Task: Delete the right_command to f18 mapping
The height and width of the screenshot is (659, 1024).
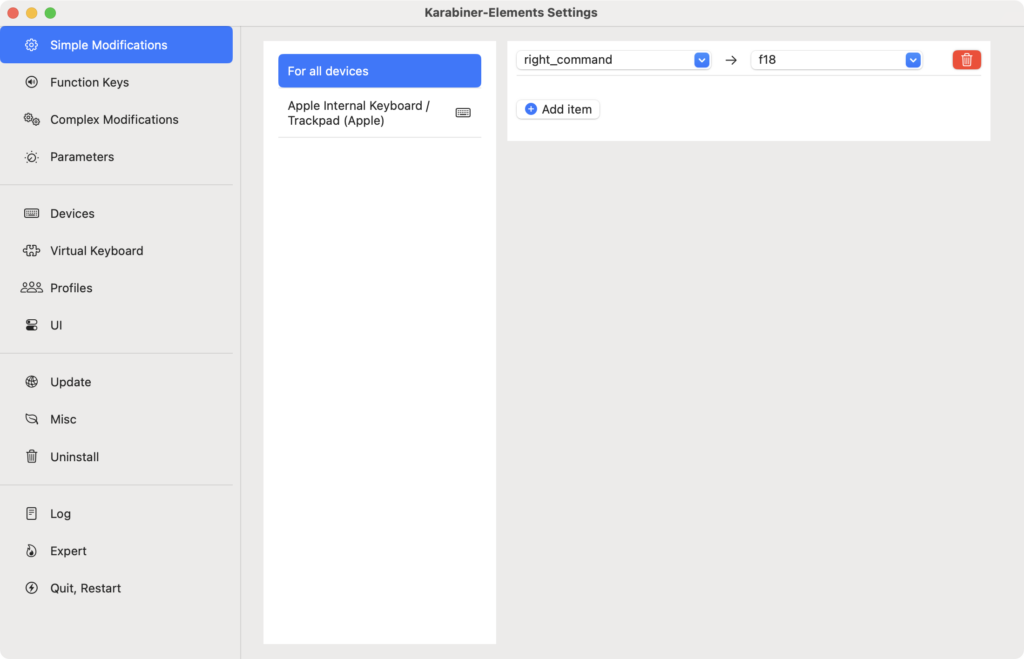Action: point(967,59)
